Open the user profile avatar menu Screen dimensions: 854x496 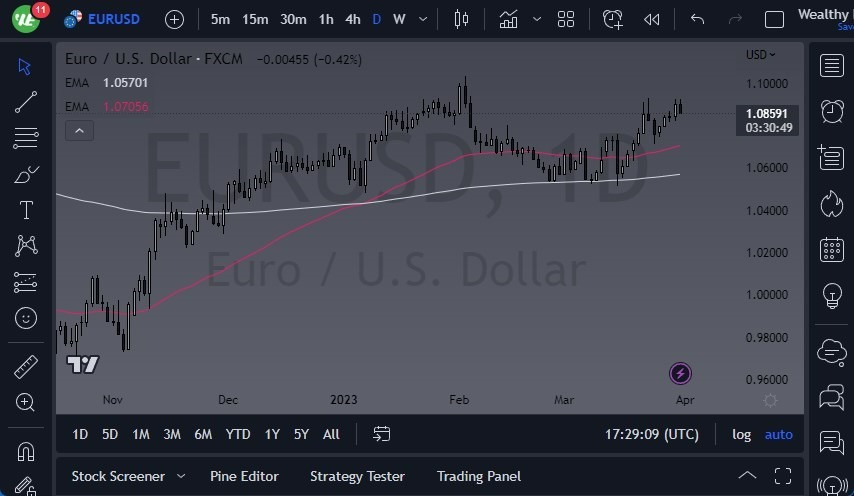[x=26, y=19]
